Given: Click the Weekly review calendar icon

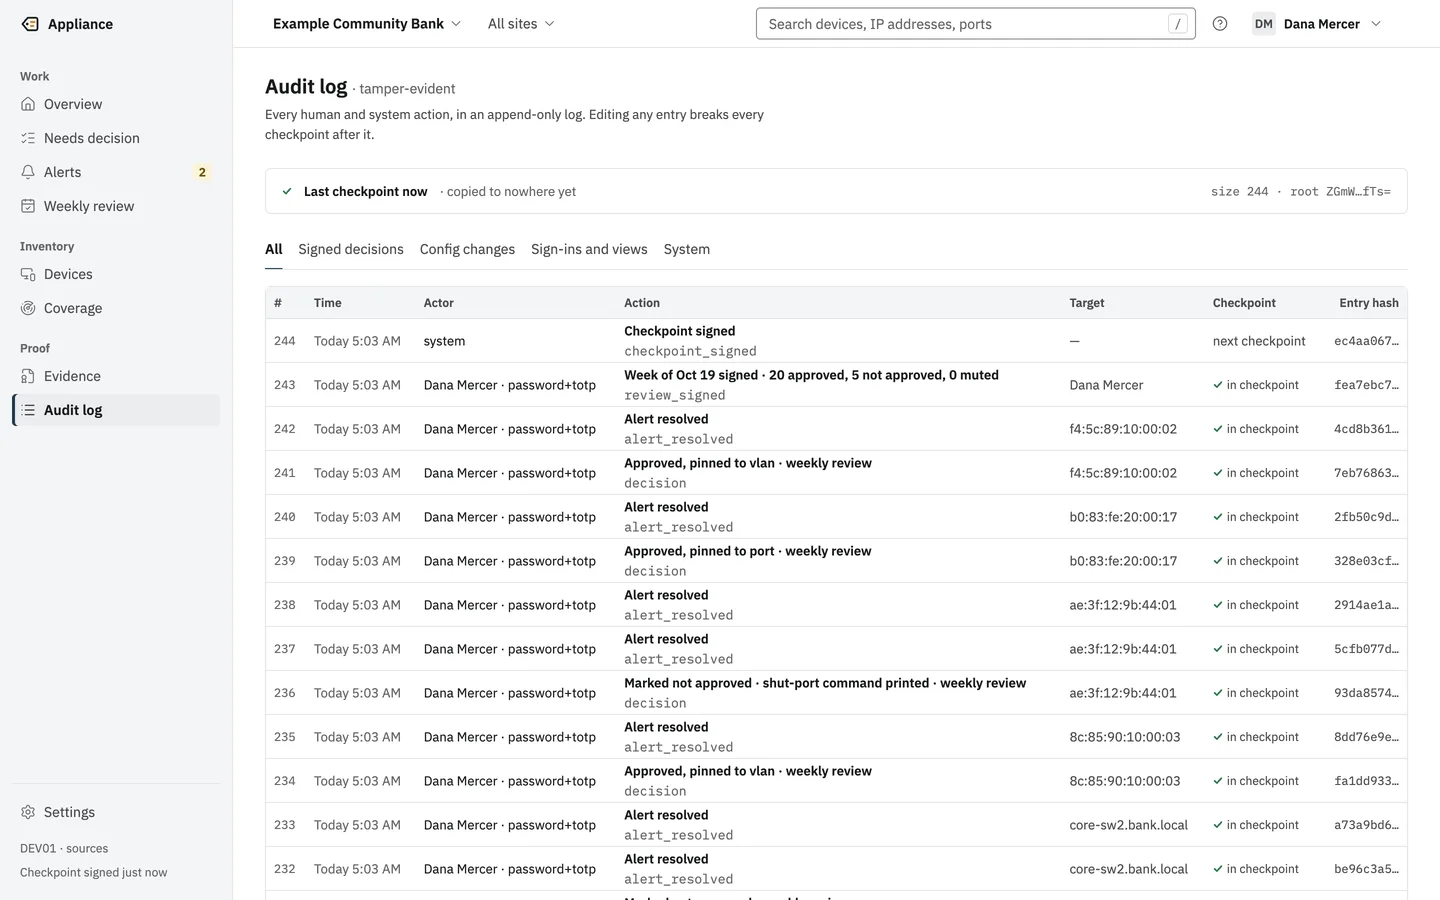Looking at the screenshot, I should pos(28,206).
